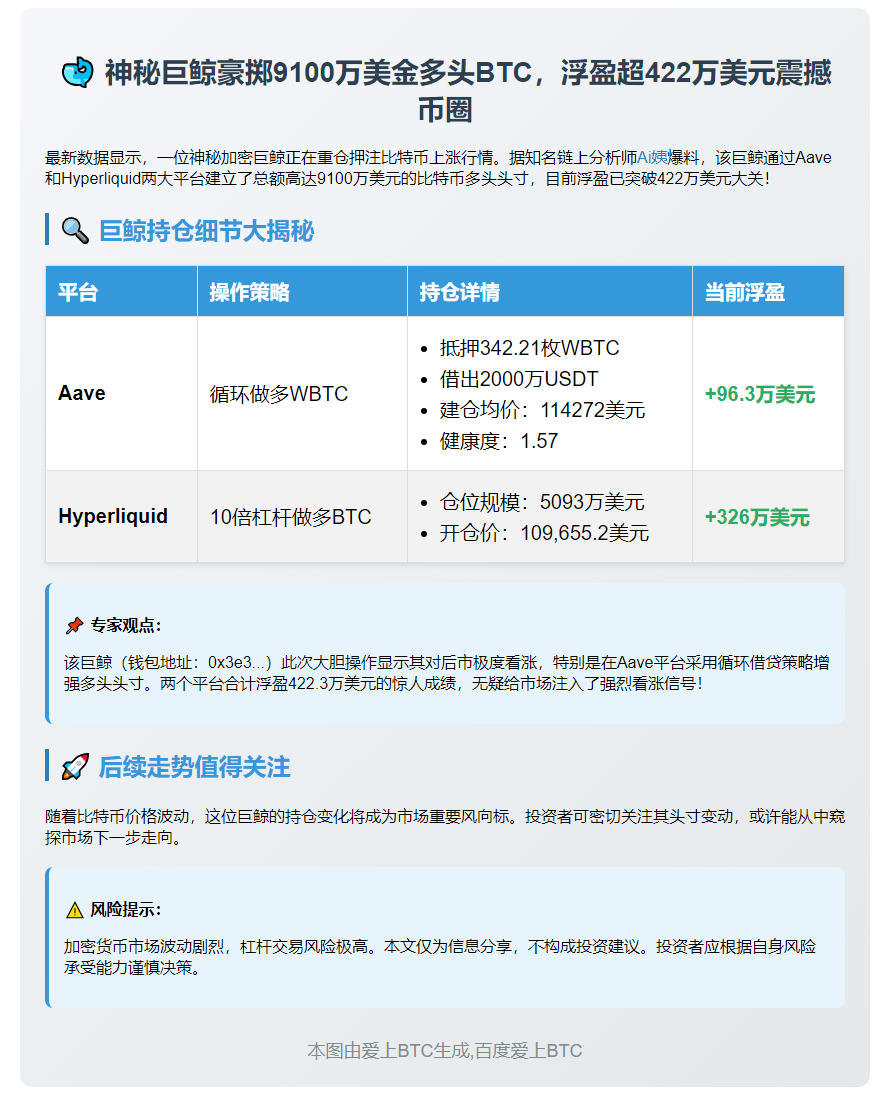Click the +96.3万美元 profit value

[x=759, y=394]
